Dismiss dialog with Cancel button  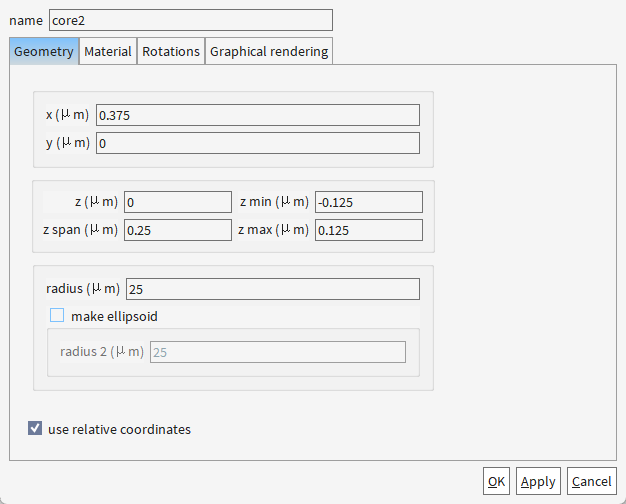click(x=592, y=481)
